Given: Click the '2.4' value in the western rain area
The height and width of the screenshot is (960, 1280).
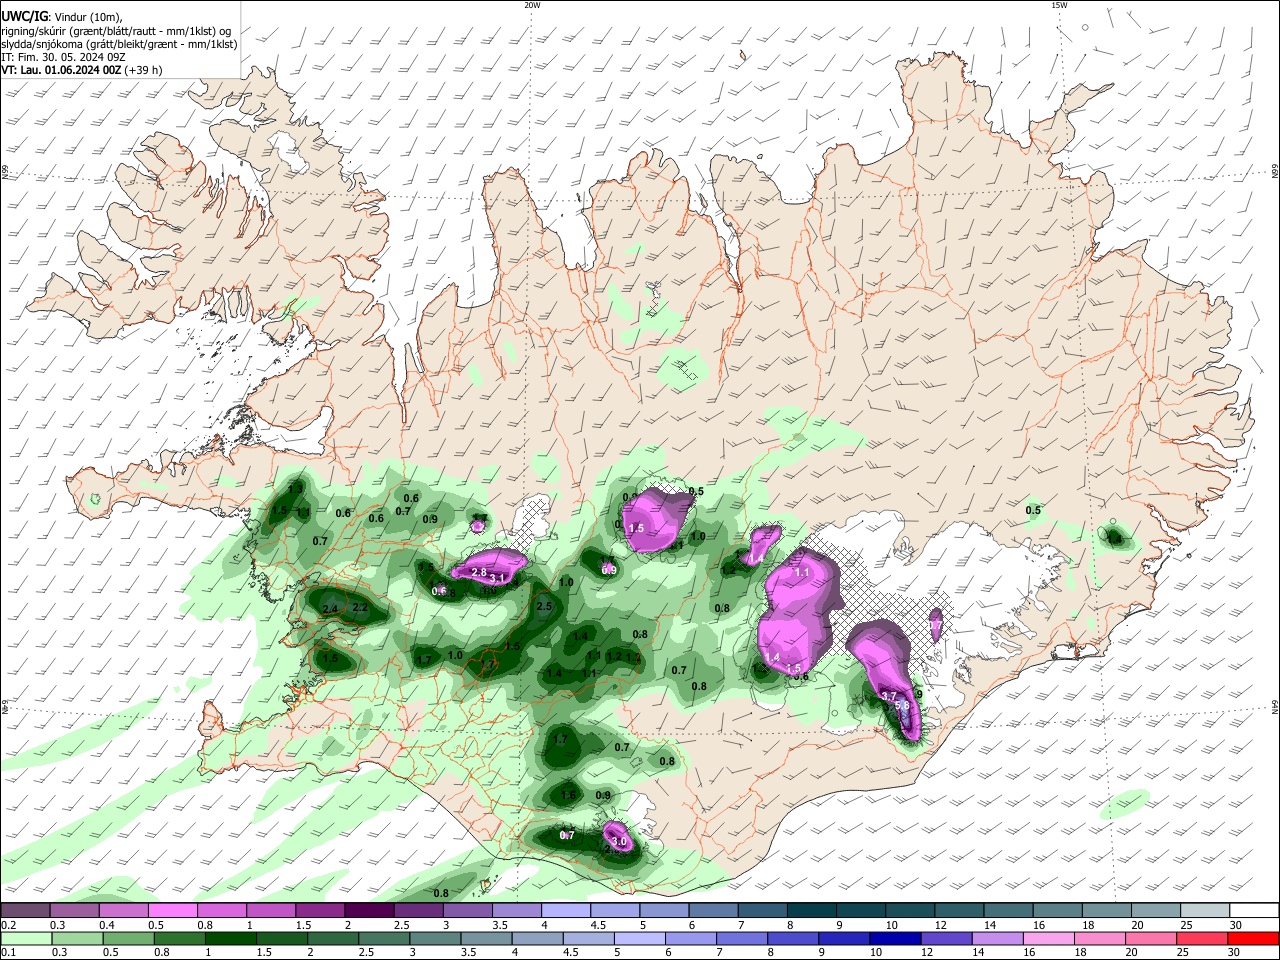Looking at the screenshot, I should tap(330, 608).
